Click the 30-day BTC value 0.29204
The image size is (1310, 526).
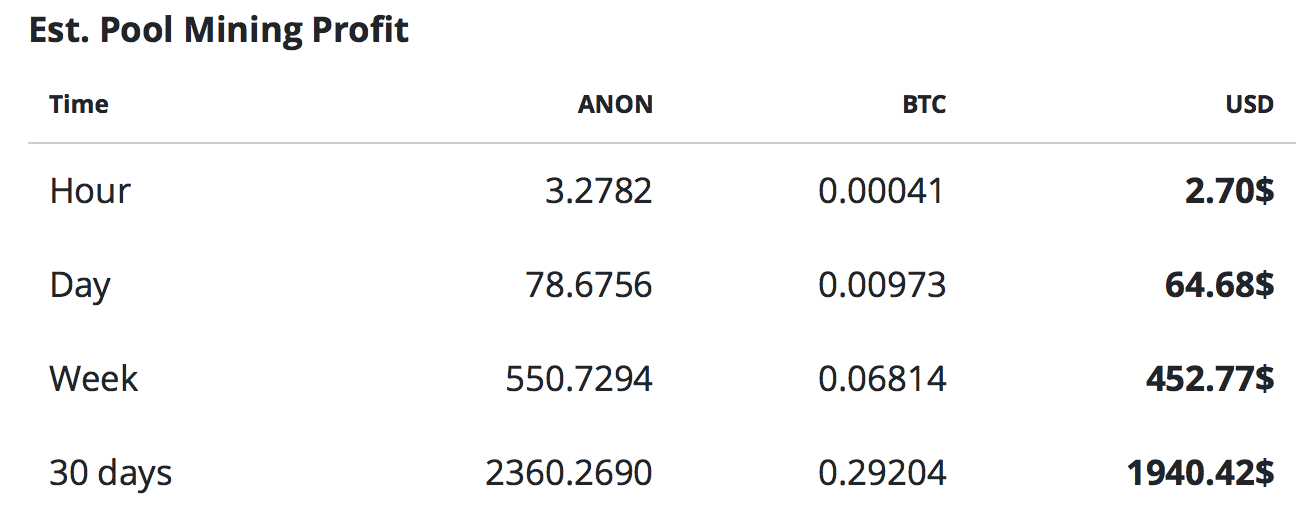(x=881, y=472)
